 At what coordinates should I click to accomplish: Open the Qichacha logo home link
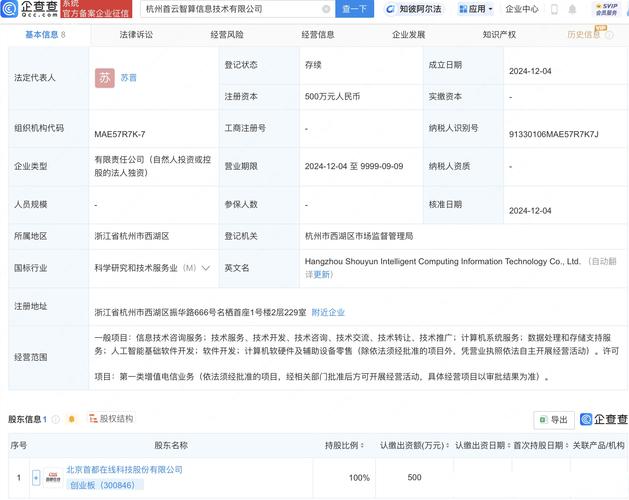coord(29,8)
